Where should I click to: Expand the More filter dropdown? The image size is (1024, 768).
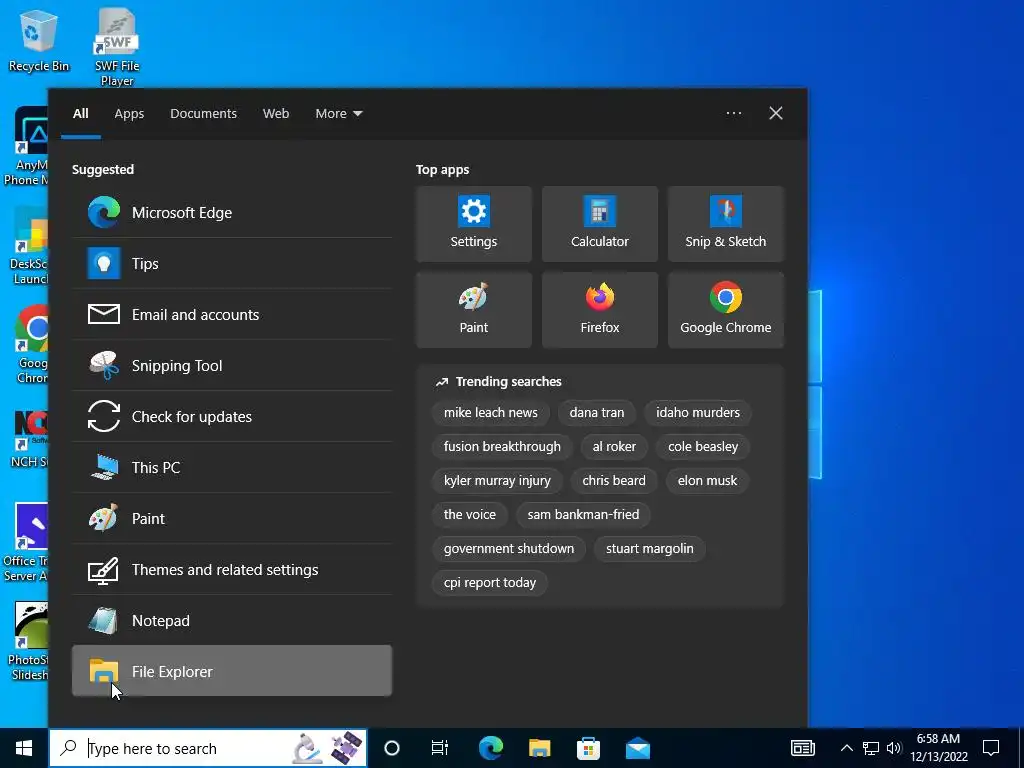click(x=338, y=114)
